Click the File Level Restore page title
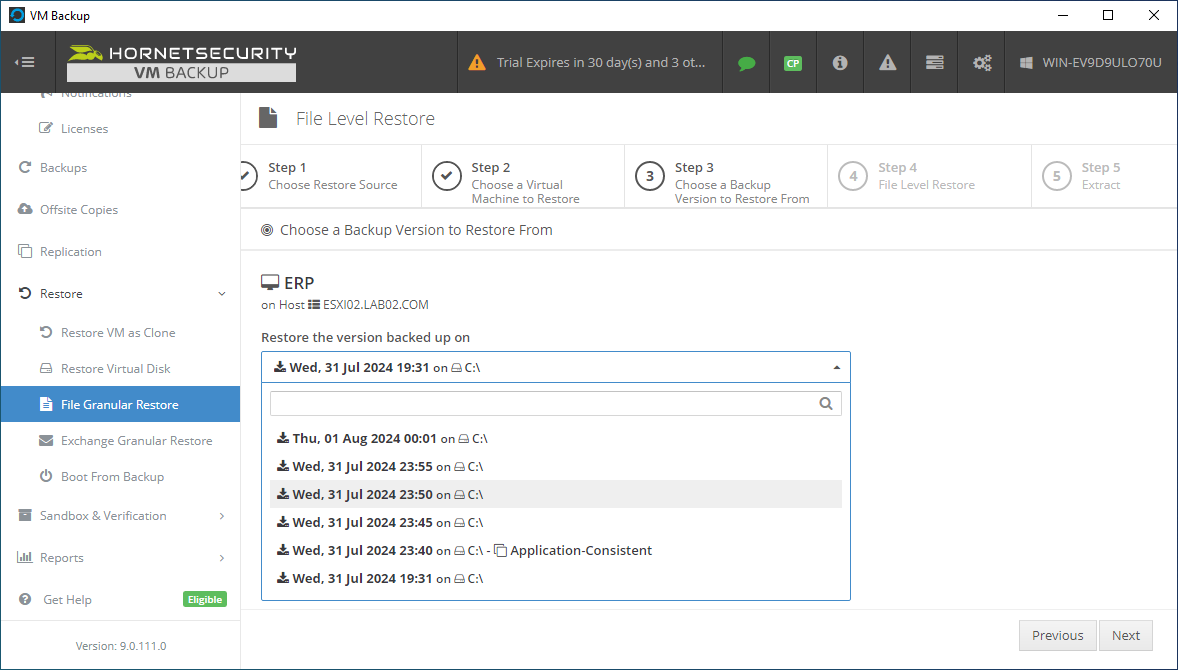The height and width of the screenshot is (670, 1178). (x=365, y=119)
